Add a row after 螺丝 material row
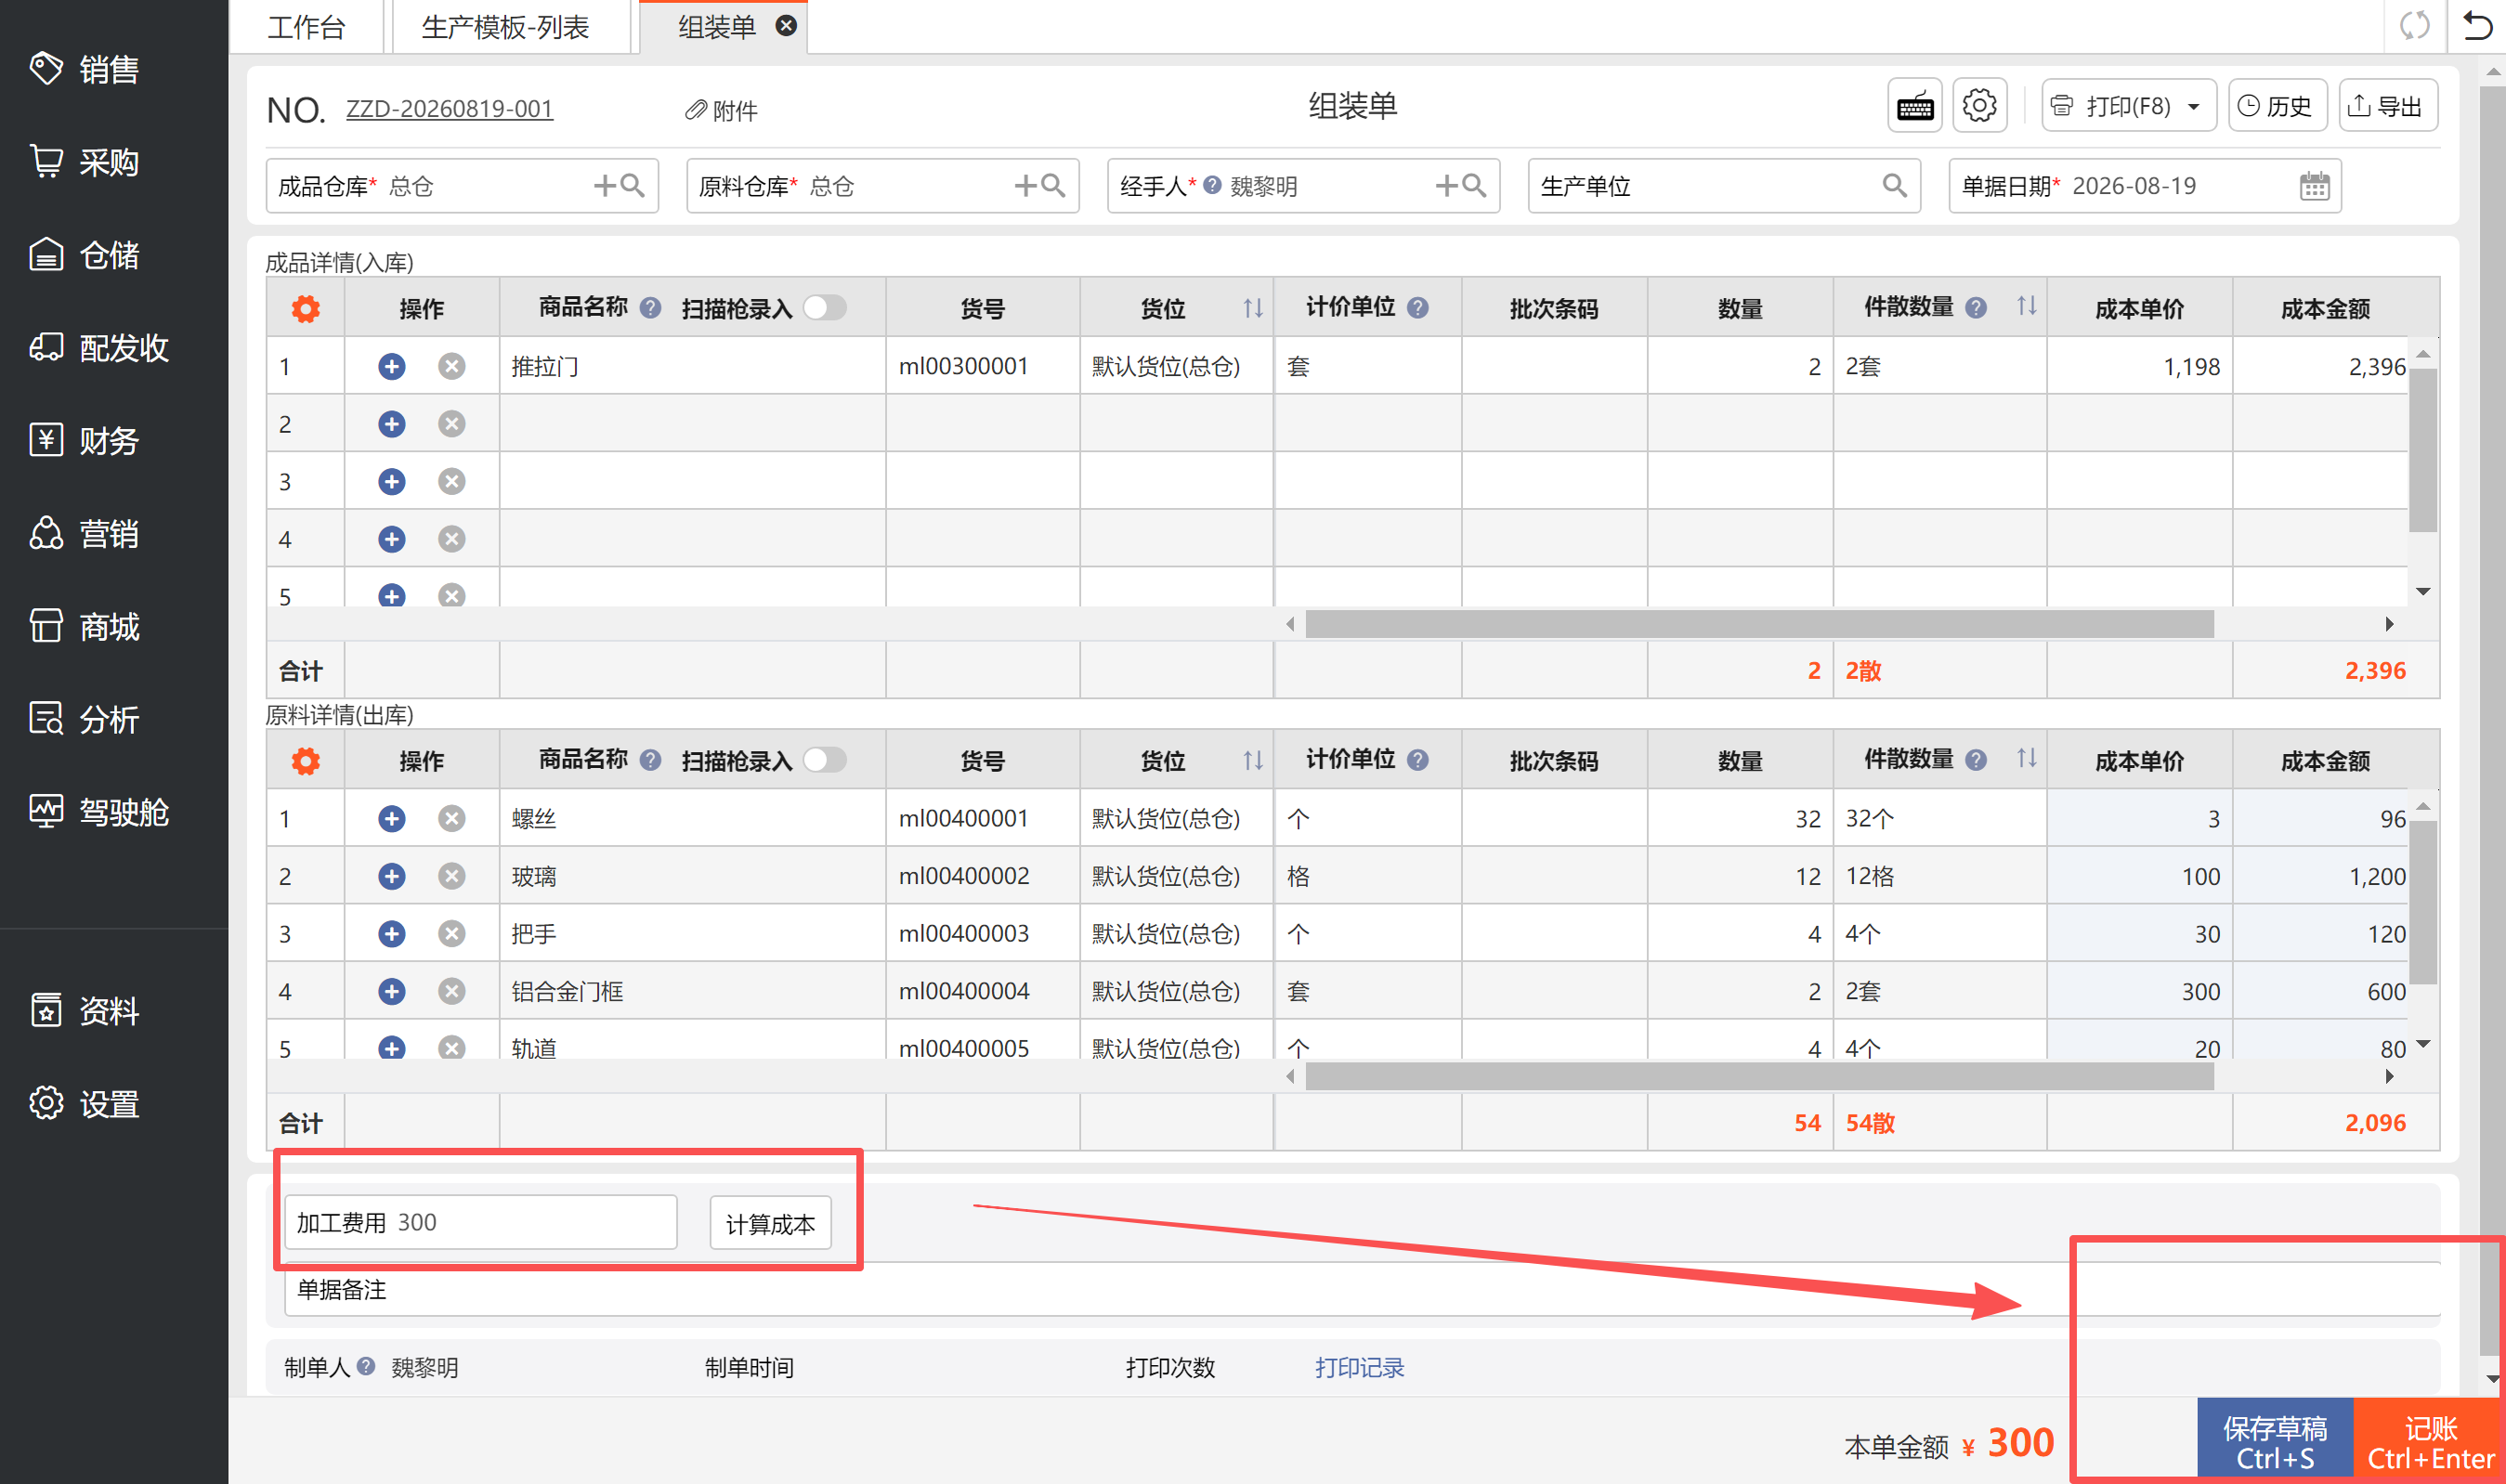 392,819
